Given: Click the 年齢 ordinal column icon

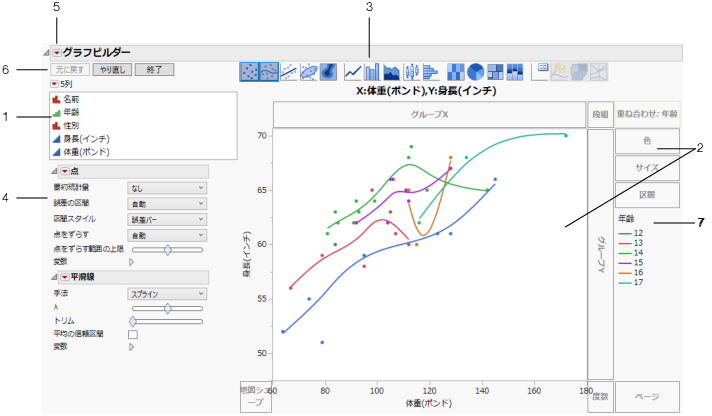Looking at the screenshot, I should (x=56, y=112).
